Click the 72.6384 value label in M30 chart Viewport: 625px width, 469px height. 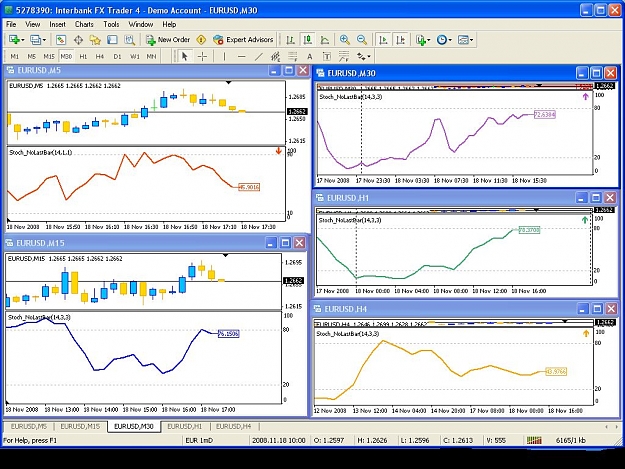click(544, 114)
